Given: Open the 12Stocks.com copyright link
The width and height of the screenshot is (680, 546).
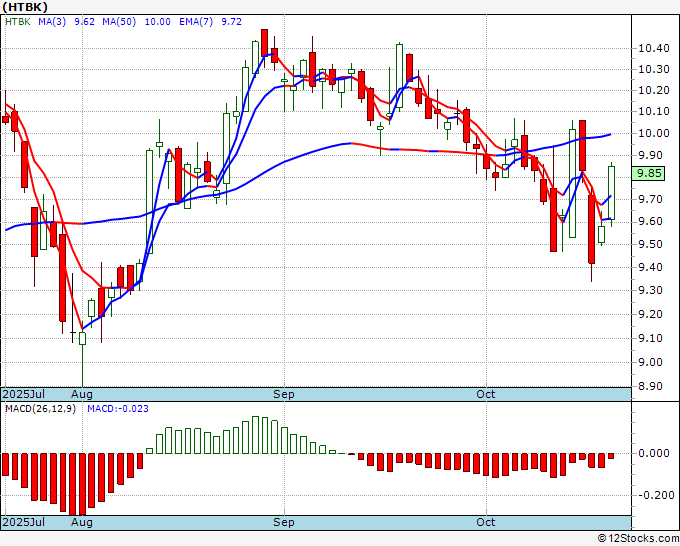Looking at the screenshot, I should click(x=638, y=539).
